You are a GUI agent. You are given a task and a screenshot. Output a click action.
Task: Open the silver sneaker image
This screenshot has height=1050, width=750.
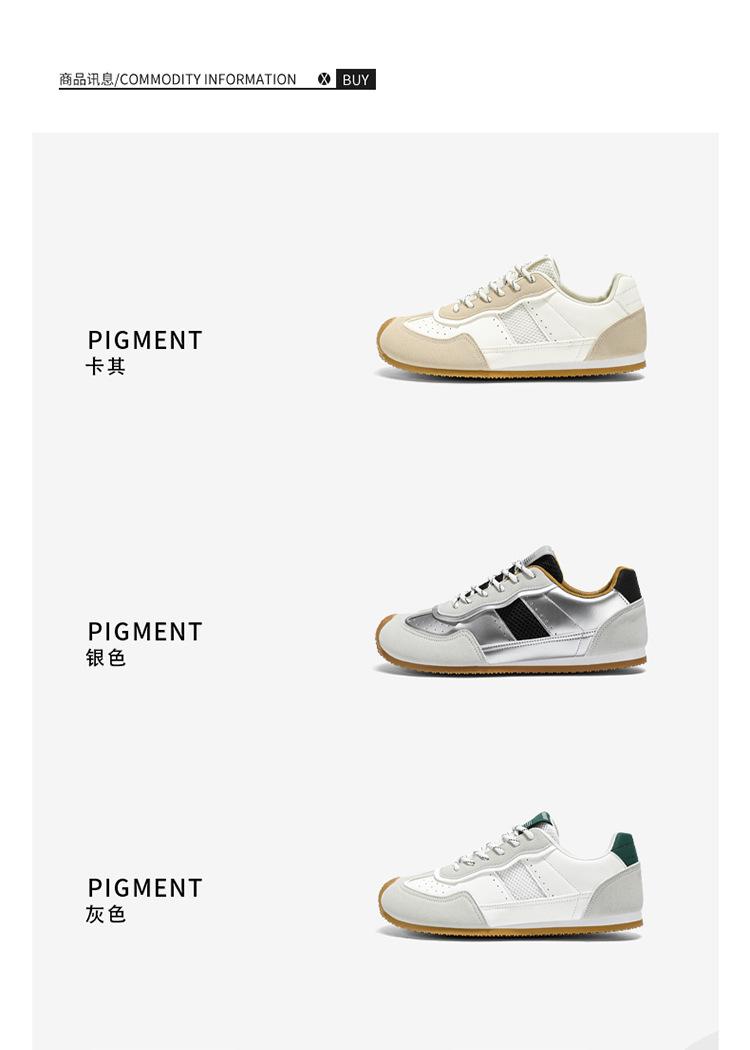511,610
